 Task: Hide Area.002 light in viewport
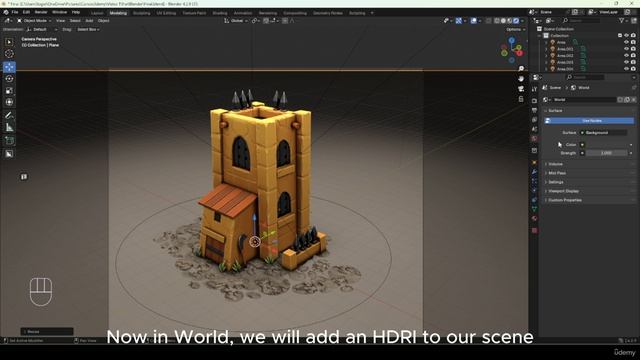tap(627, 56)
